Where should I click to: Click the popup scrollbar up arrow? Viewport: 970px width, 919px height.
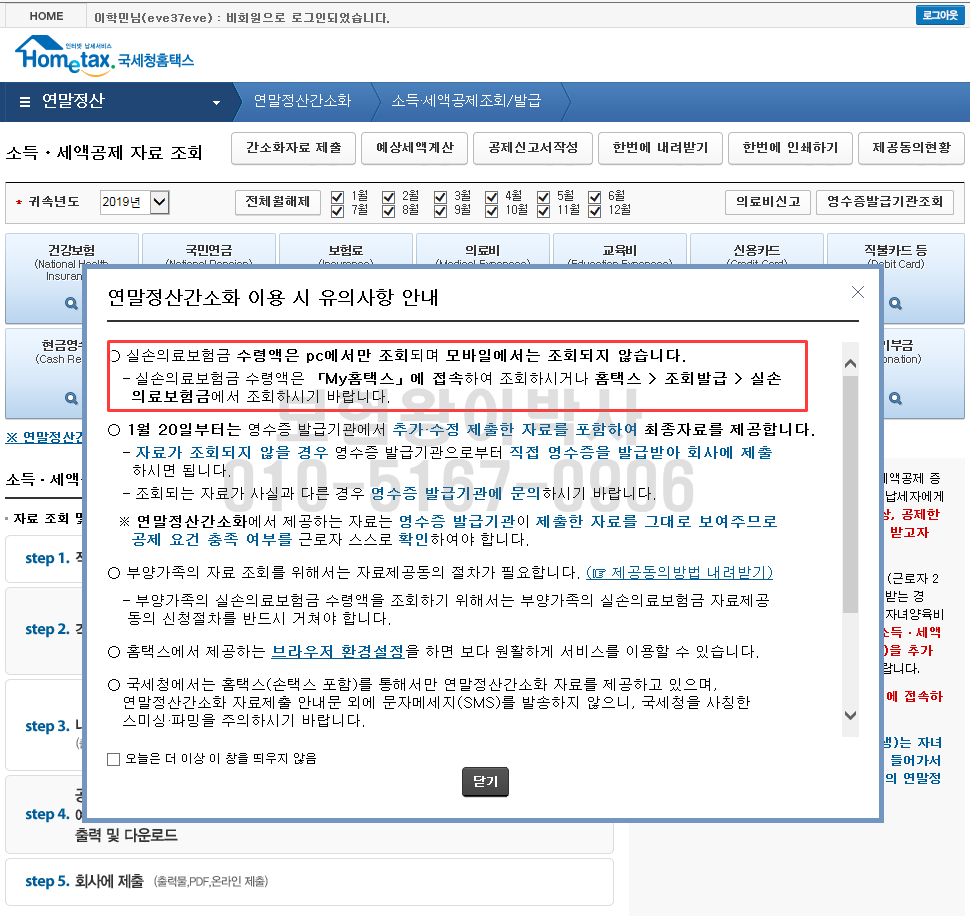click(x=851, y=364)
